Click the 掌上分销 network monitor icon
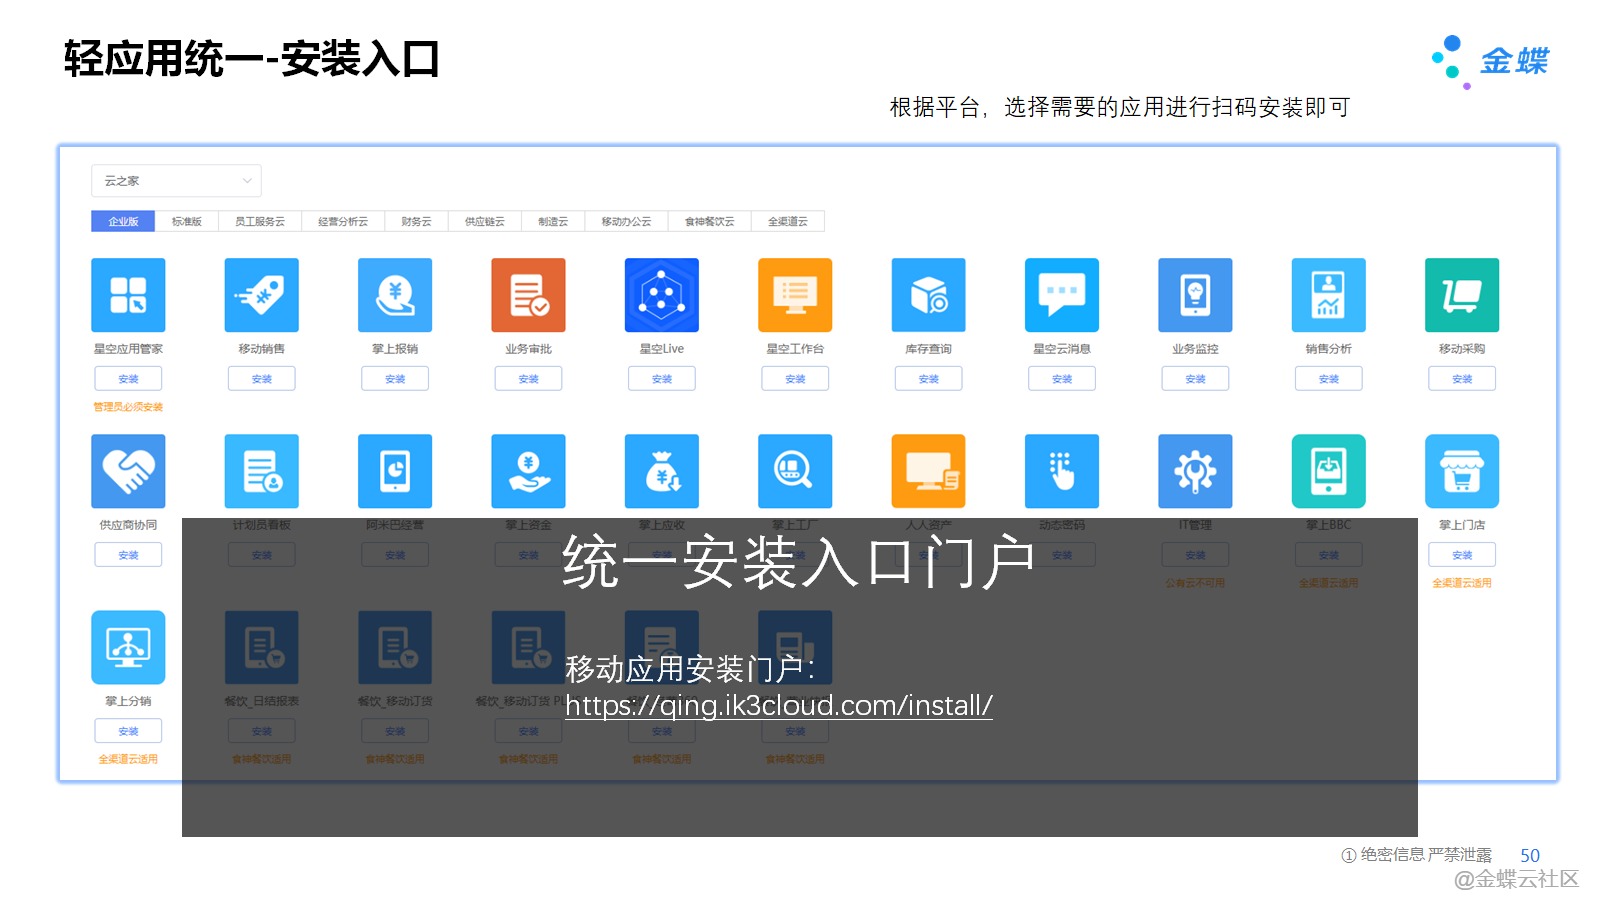1600x900 pixels. 128,647
